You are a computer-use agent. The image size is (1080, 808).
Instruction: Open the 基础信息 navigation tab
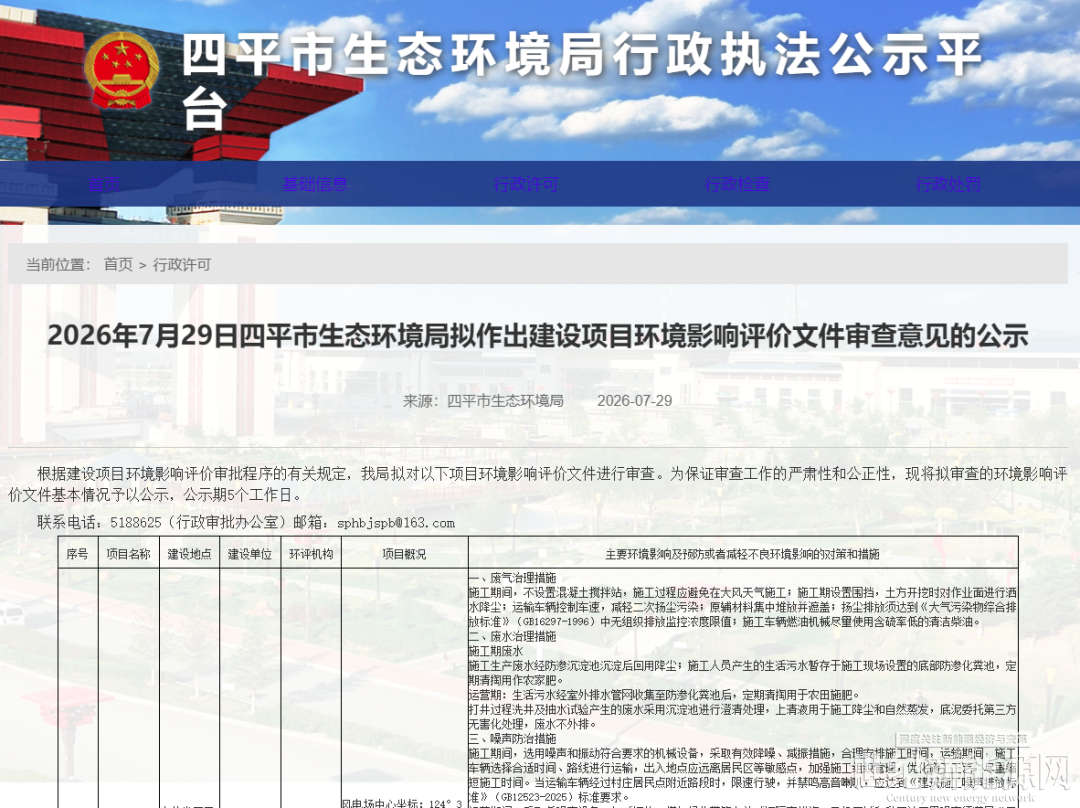(315, 184)
